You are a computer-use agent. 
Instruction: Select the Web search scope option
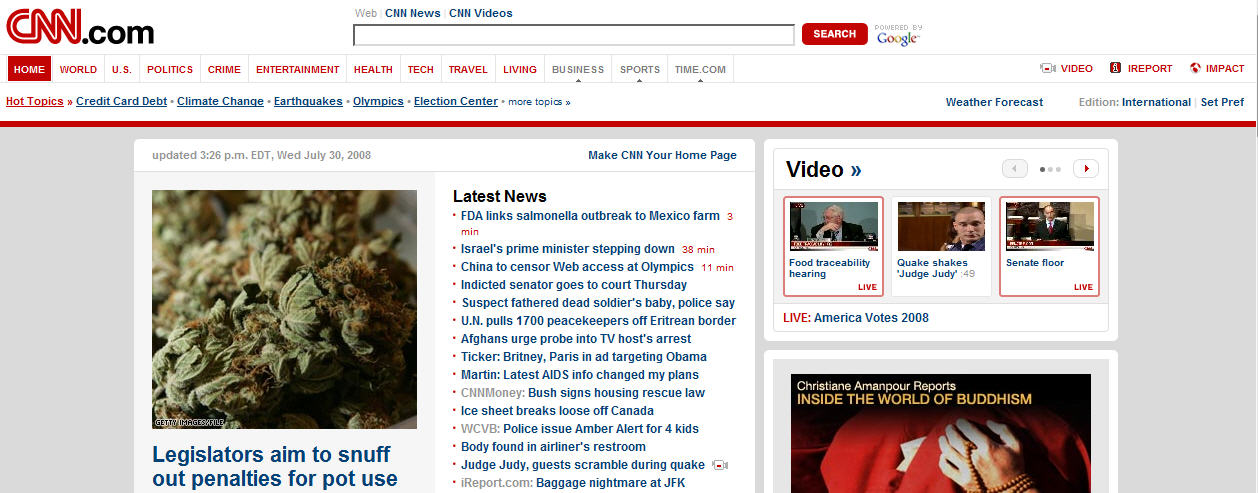click(x=366, y=14)
